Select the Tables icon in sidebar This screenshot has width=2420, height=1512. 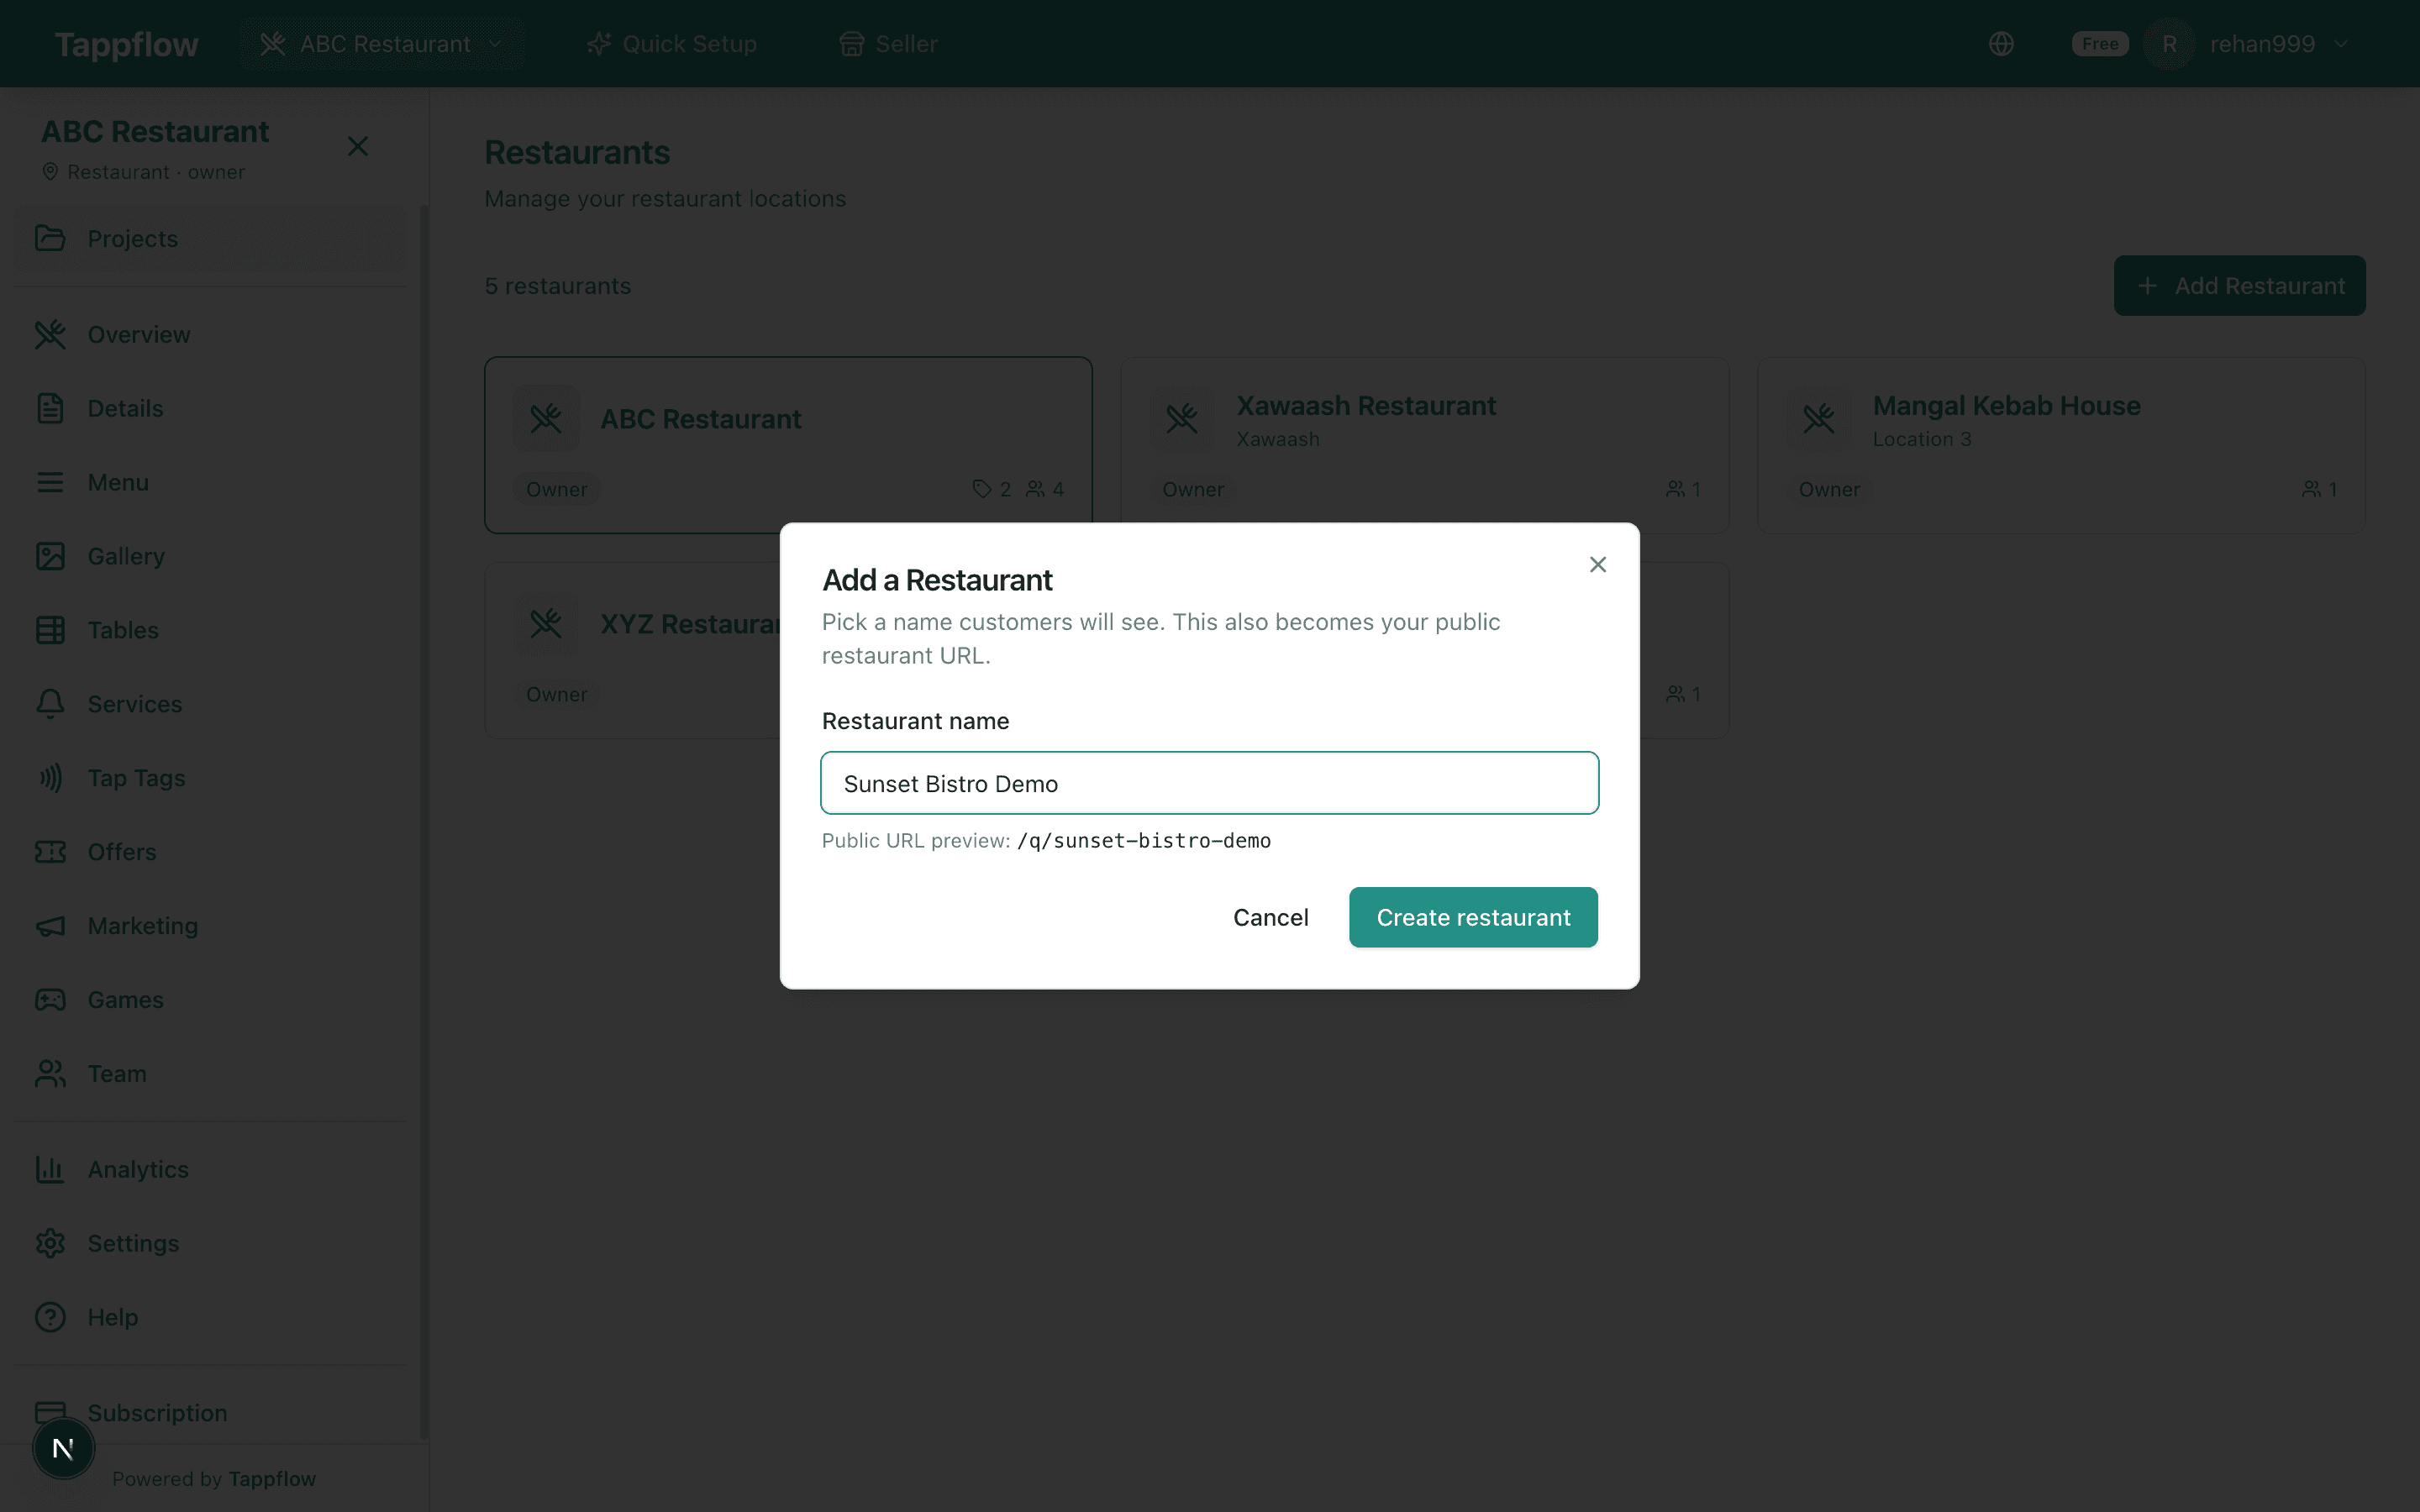[x=51, y=630]
